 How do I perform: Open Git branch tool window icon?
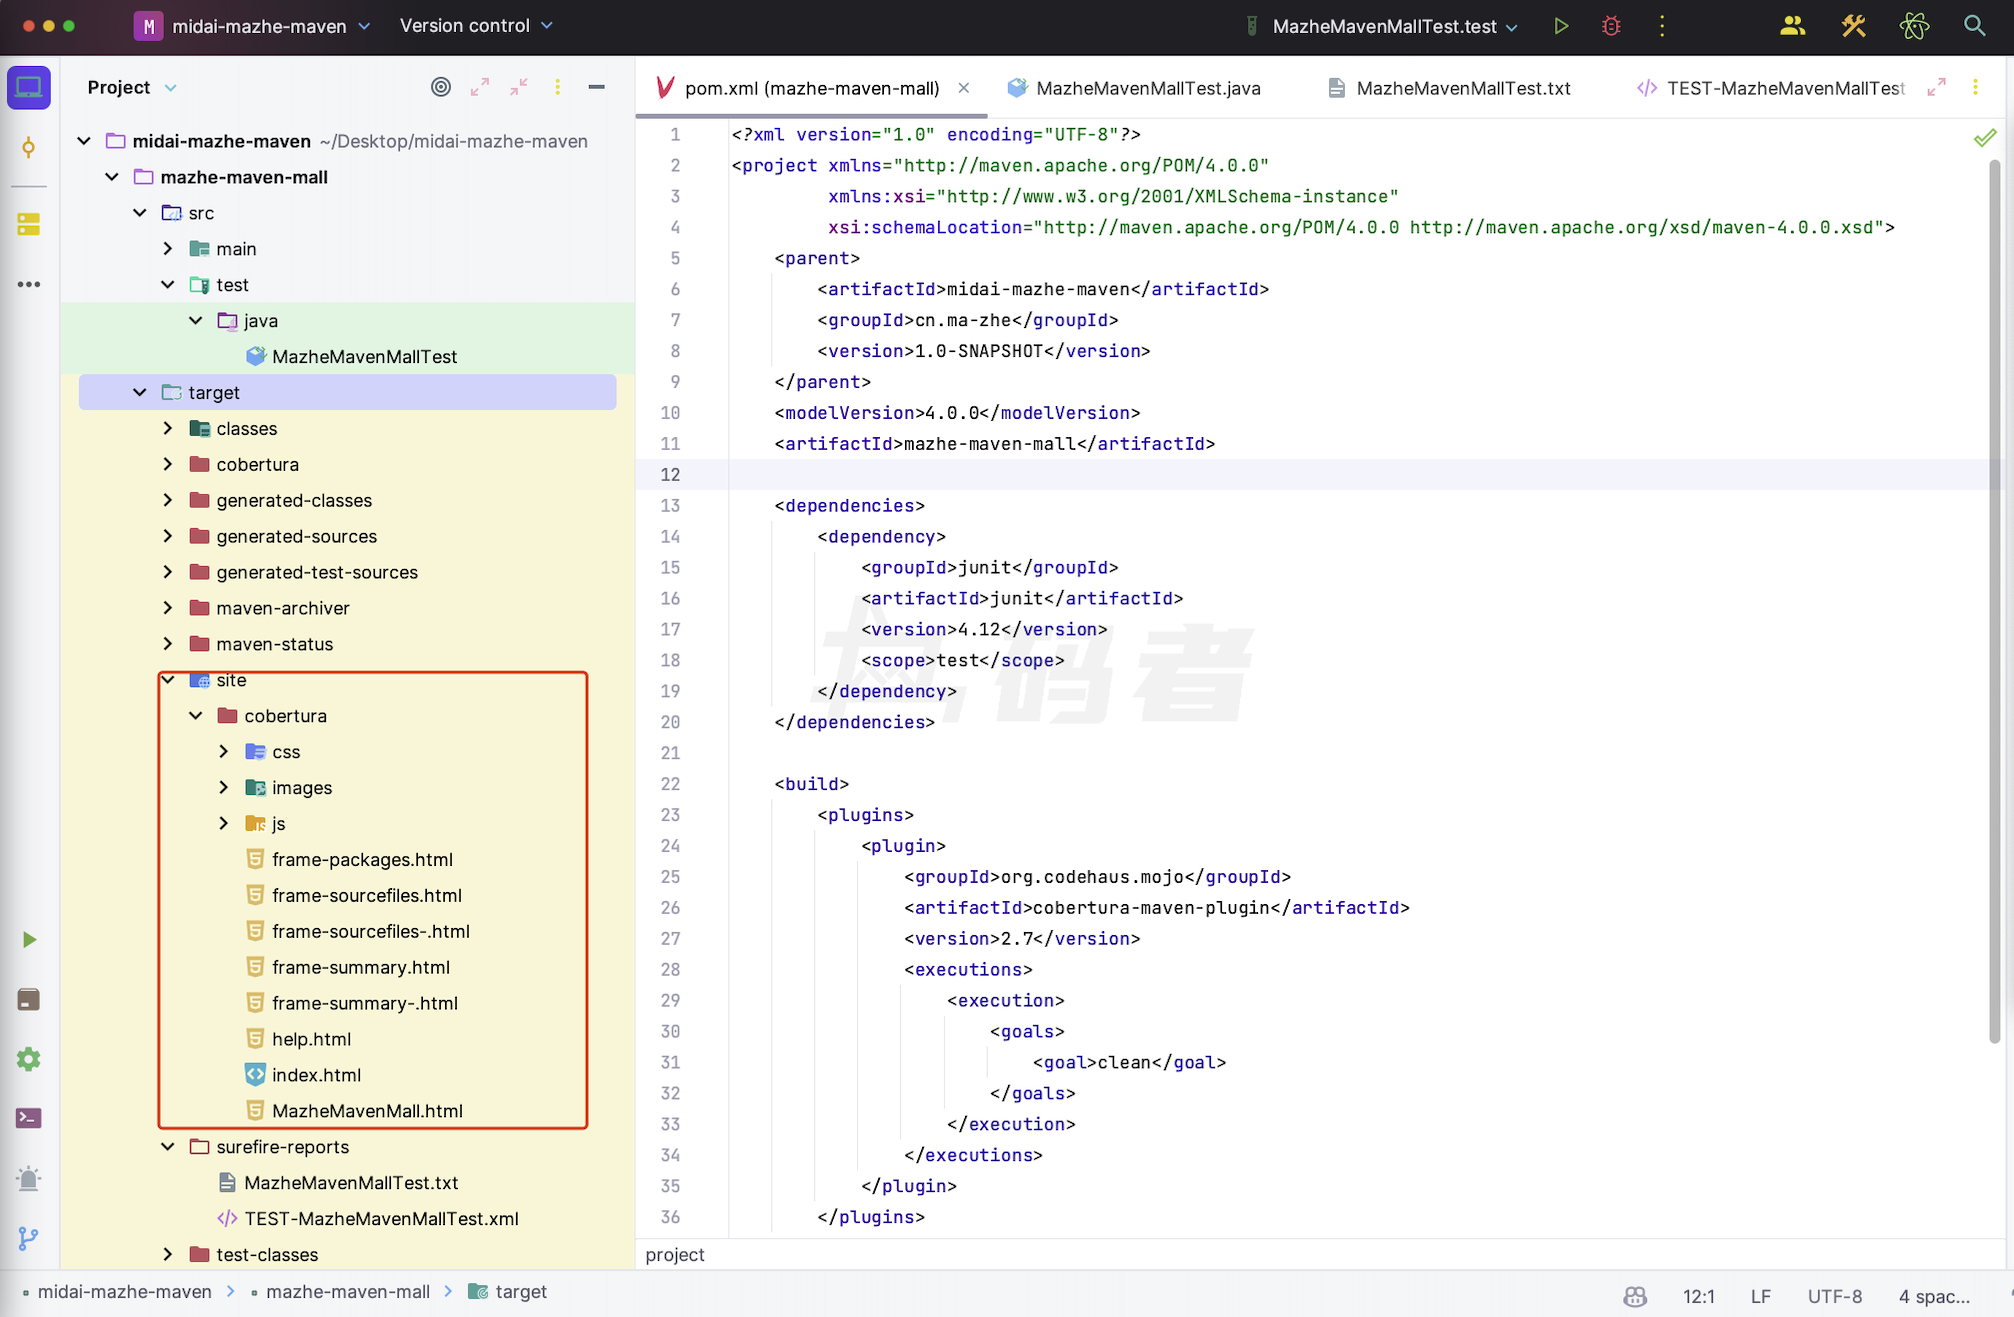(x=28, y=1239)
